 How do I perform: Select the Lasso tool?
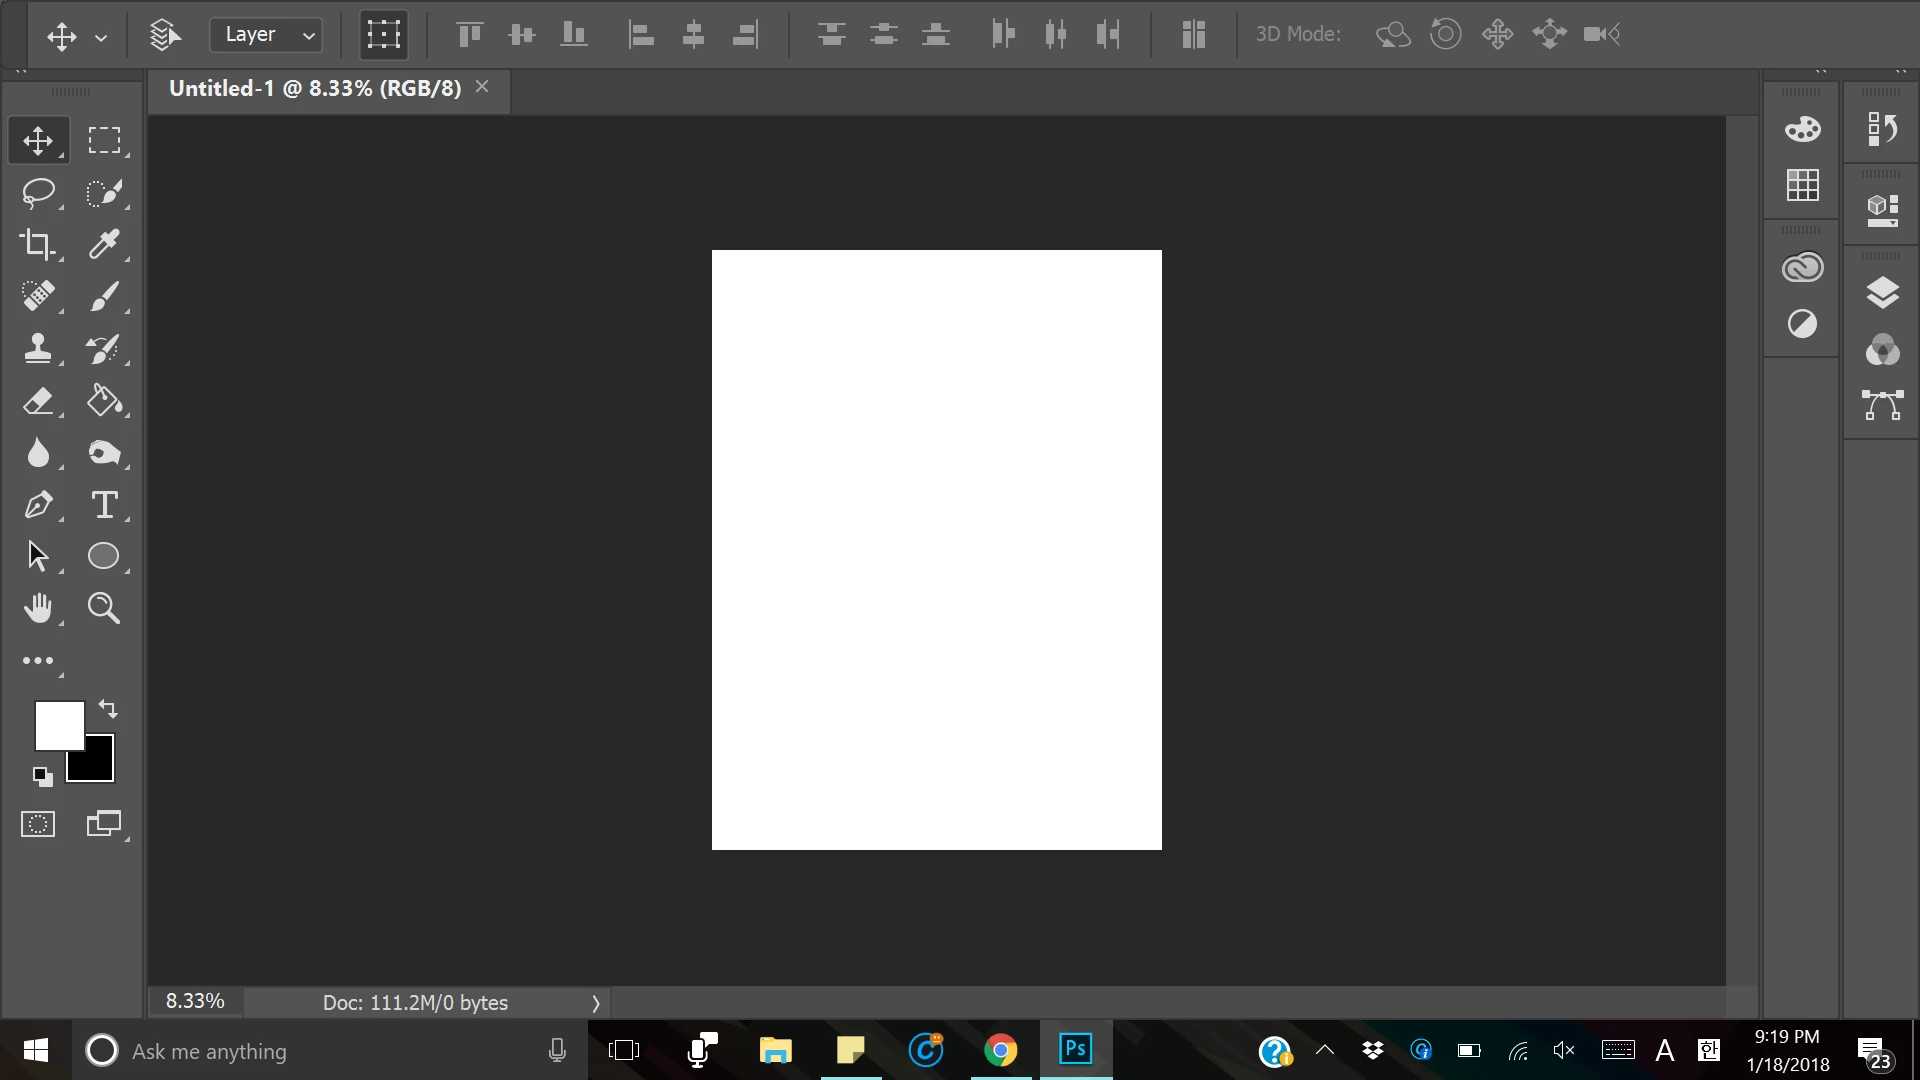38,192
